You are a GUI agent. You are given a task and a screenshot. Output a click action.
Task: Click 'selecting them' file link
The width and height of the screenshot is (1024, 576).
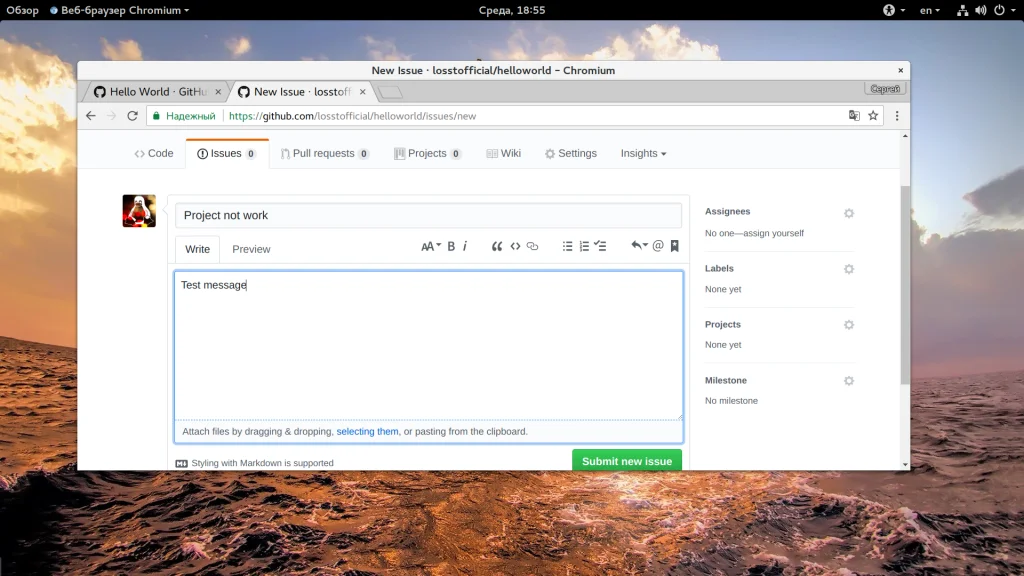(367, 432)
